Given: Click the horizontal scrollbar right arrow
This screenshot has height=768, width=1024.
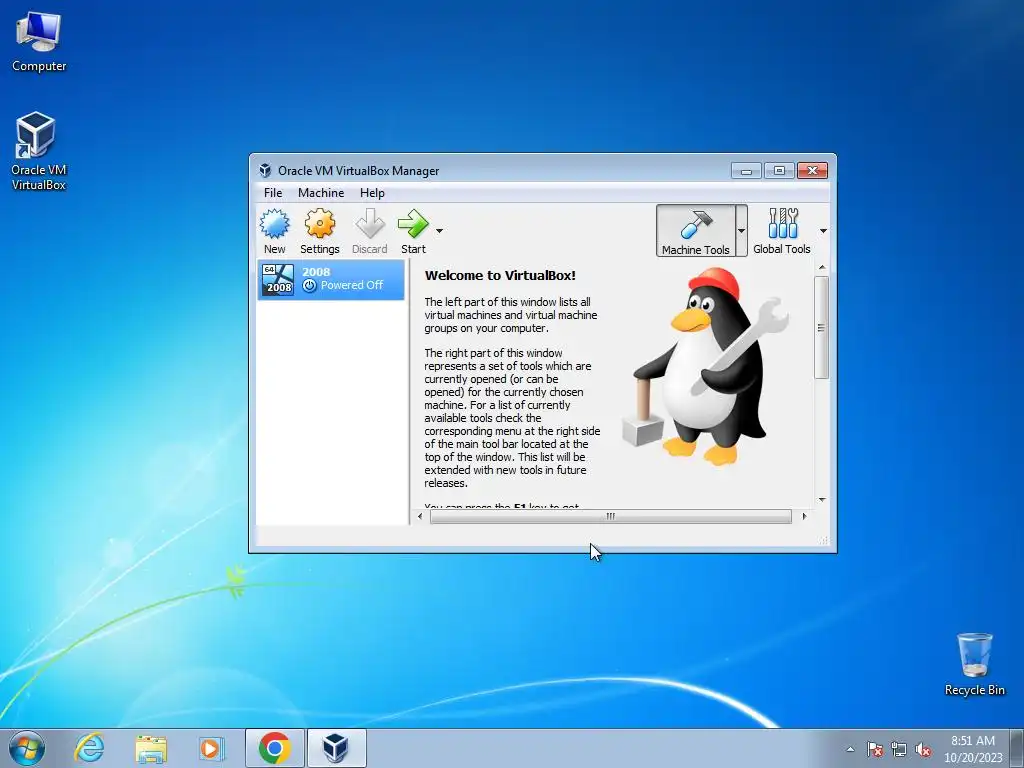Looking at the screenshot, I should [804, 517].
